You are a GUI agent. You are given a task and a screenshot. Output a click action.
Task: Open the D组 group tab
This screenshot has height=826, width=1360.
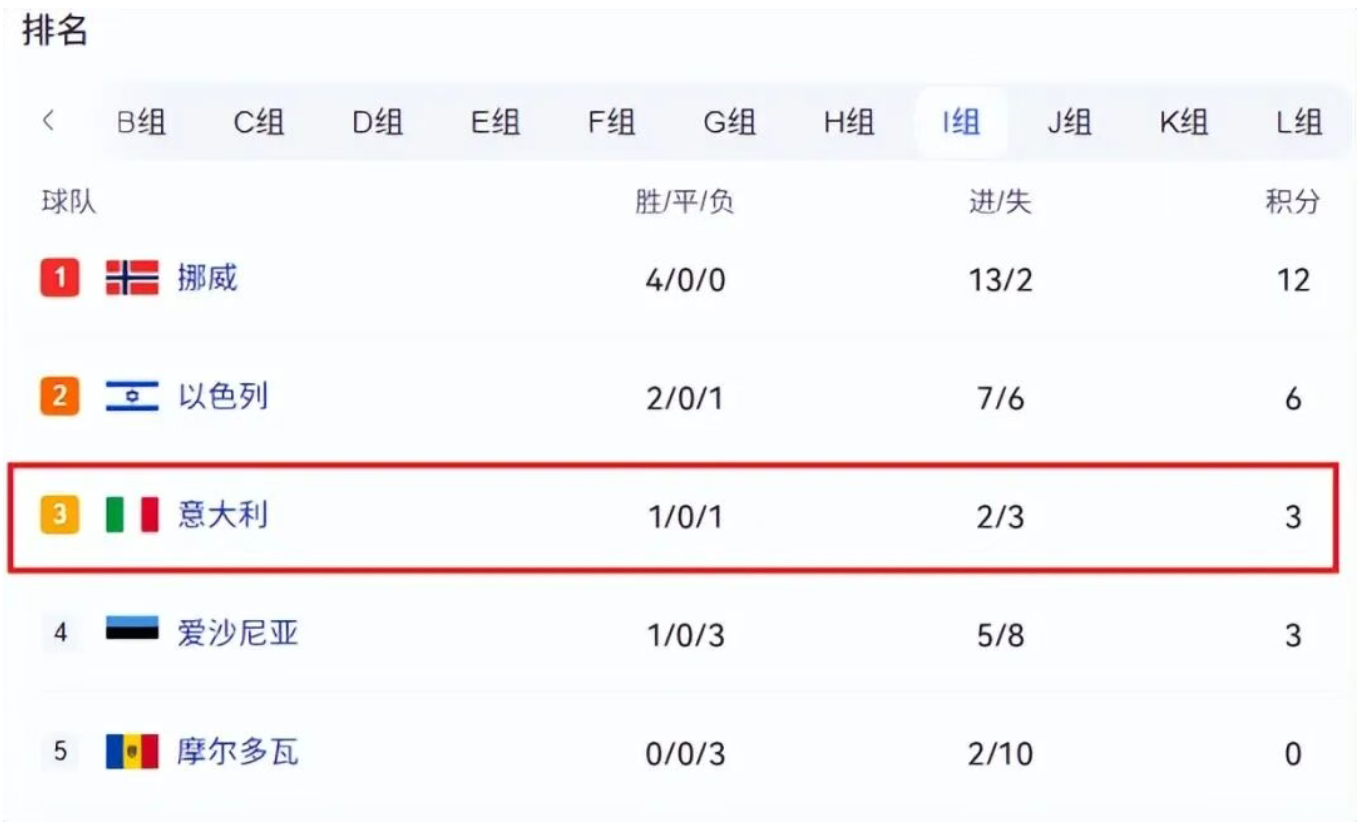(377, 122)
